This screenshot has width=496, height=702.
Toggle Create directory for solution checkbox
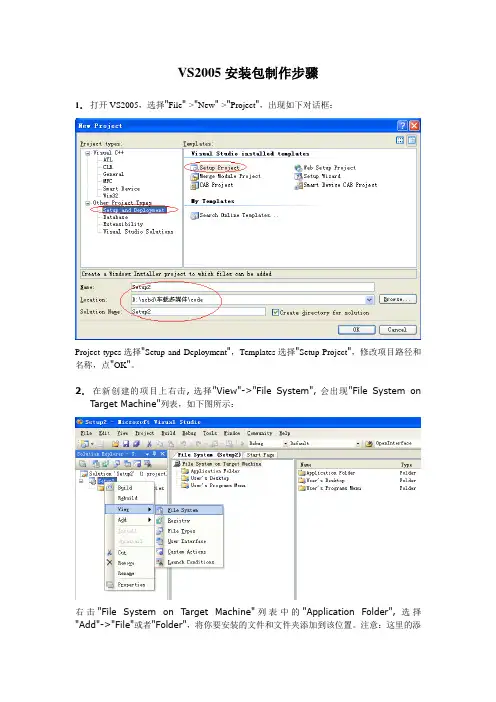275,312
